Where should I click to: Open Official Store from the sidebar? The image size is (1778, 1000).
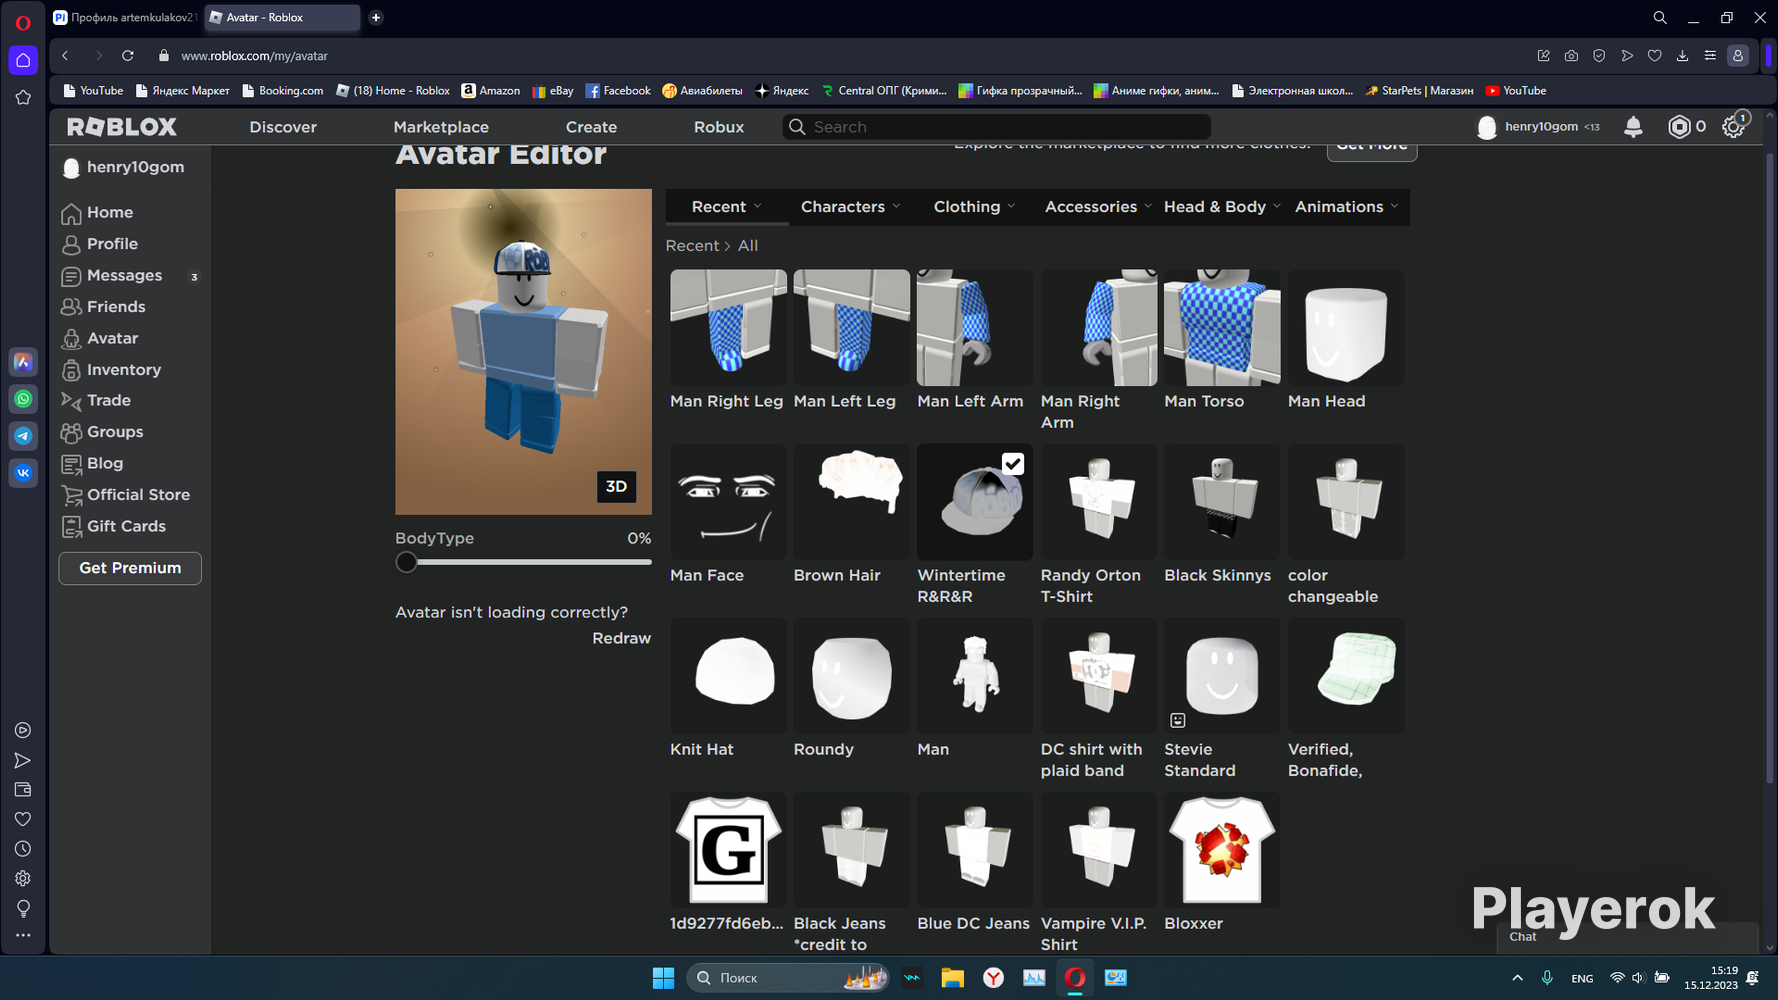click(125, 495)
